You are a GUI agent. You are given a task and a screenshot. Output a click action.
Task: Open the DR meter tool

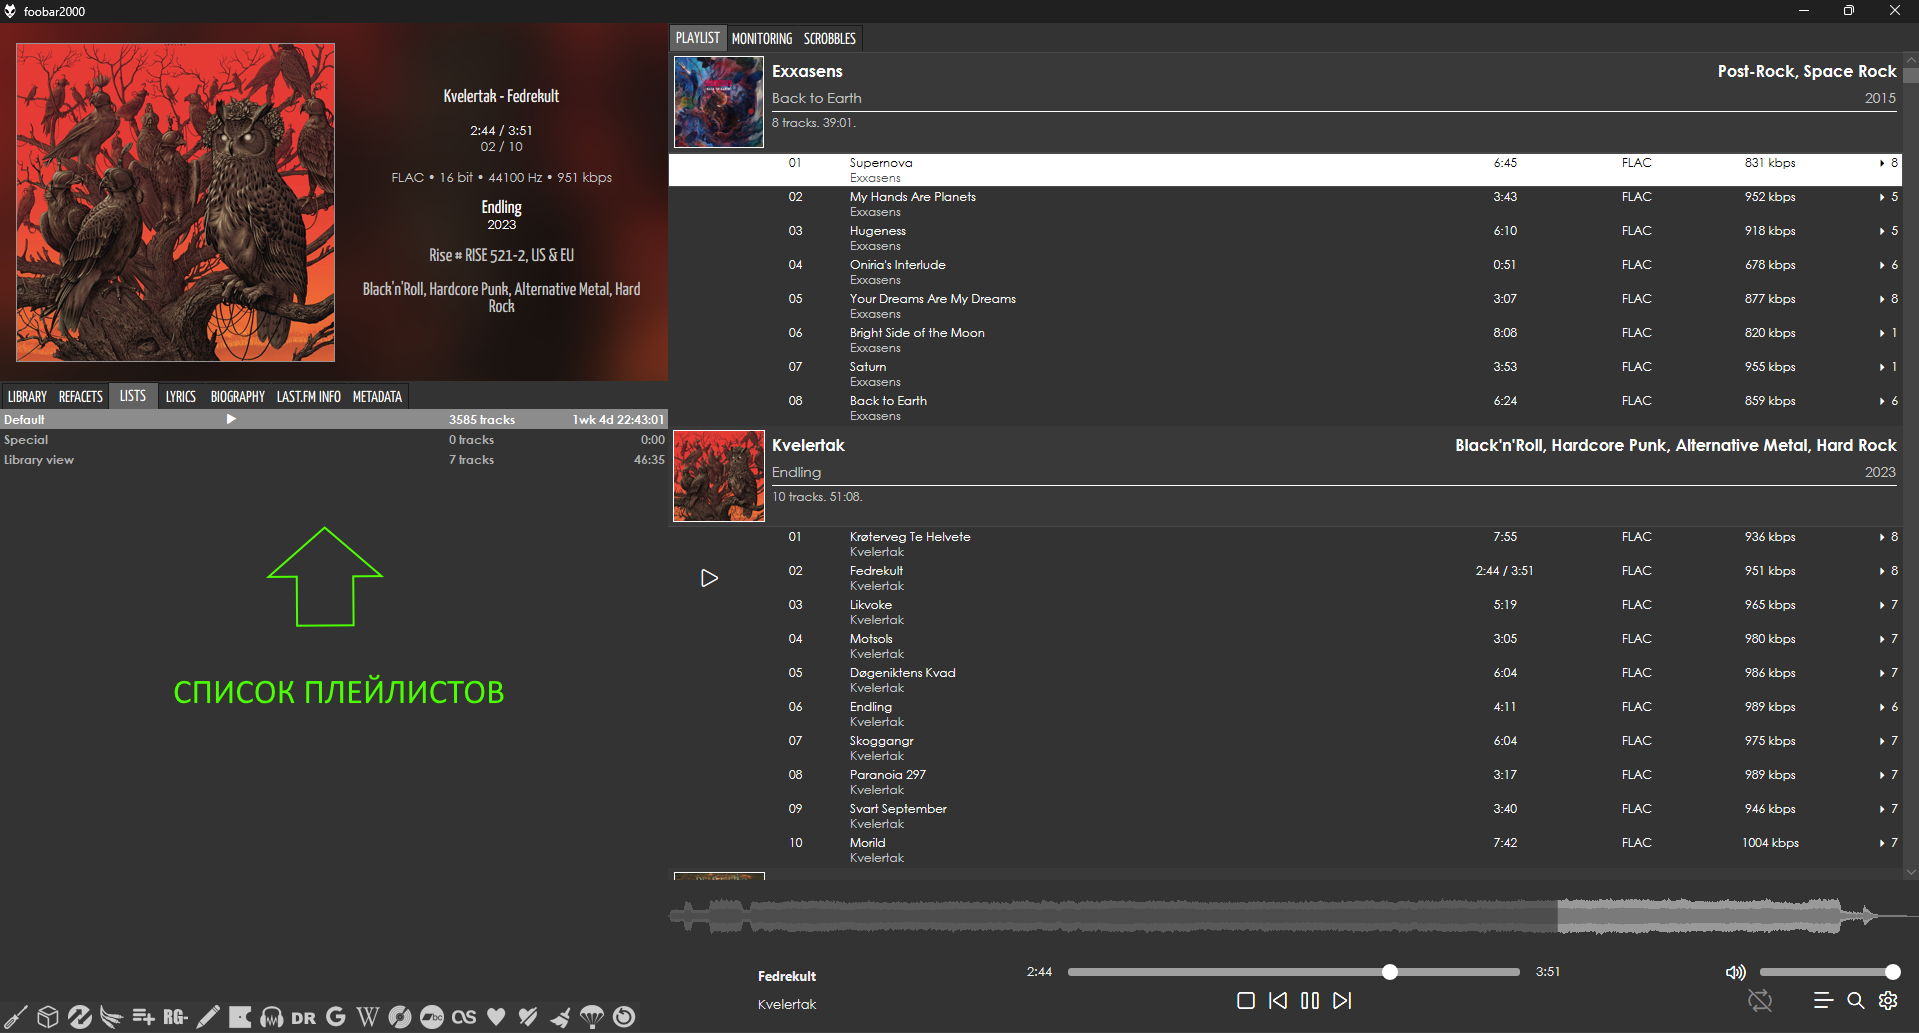click(x=303, y=1018)
